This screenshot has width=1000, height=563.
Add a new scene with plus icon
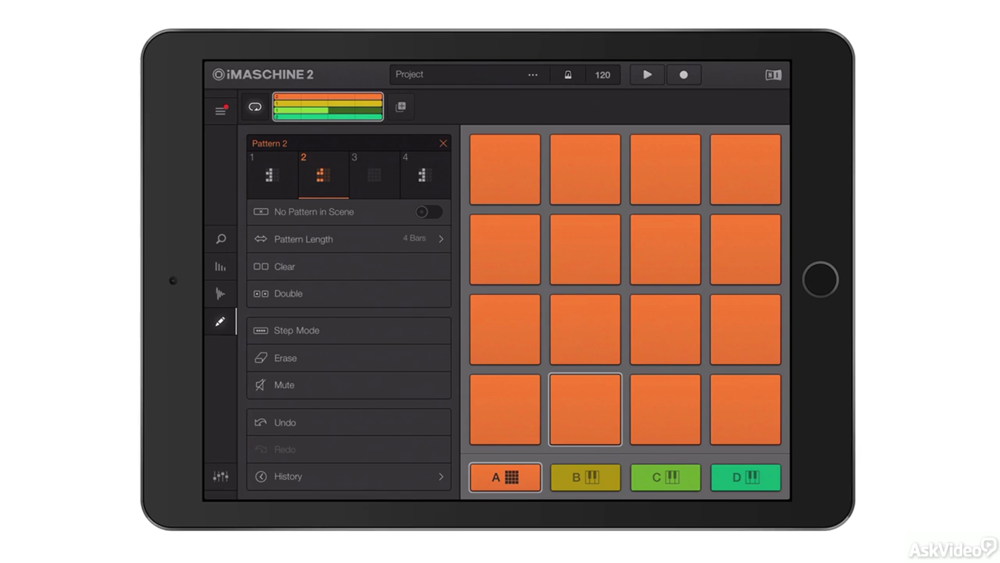coord(401,106)
